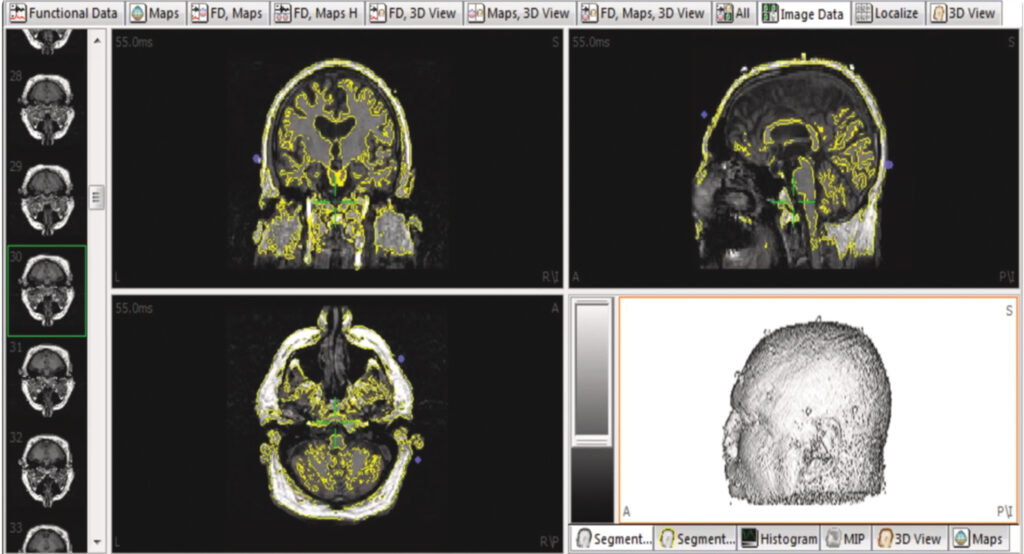Image resolution: width=1024 pixels, height=554 pixels.
Task: Open the FD, Maps, 3D View tab
Action: [x=644, y=13]
